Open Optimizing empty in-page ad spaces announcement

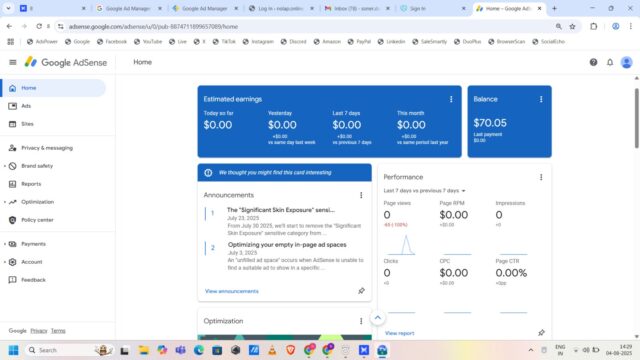pyautogui.click(x=287, y=244)
